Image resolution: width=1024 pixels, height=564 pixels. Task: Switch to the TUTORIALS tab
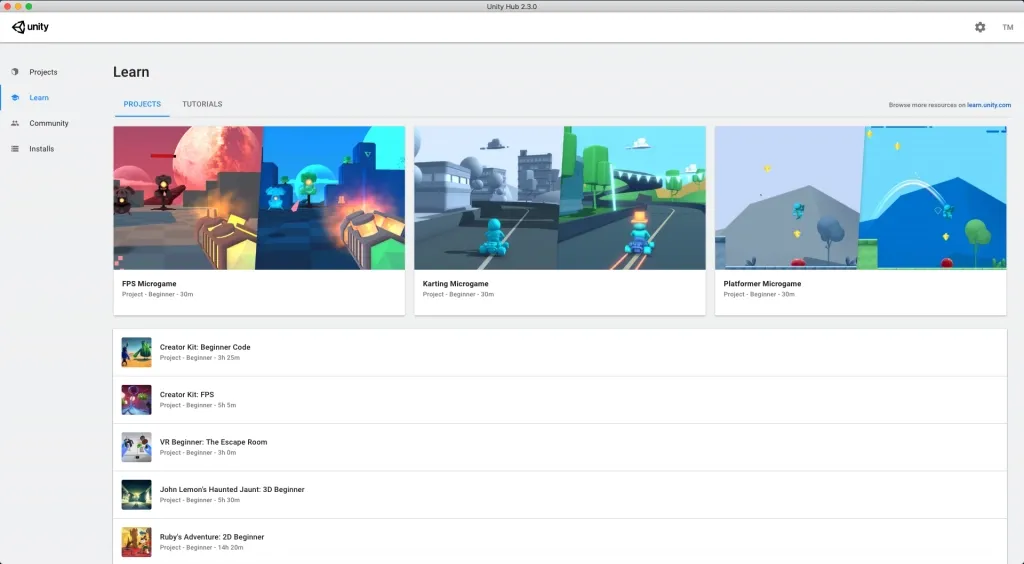(202, 104)
